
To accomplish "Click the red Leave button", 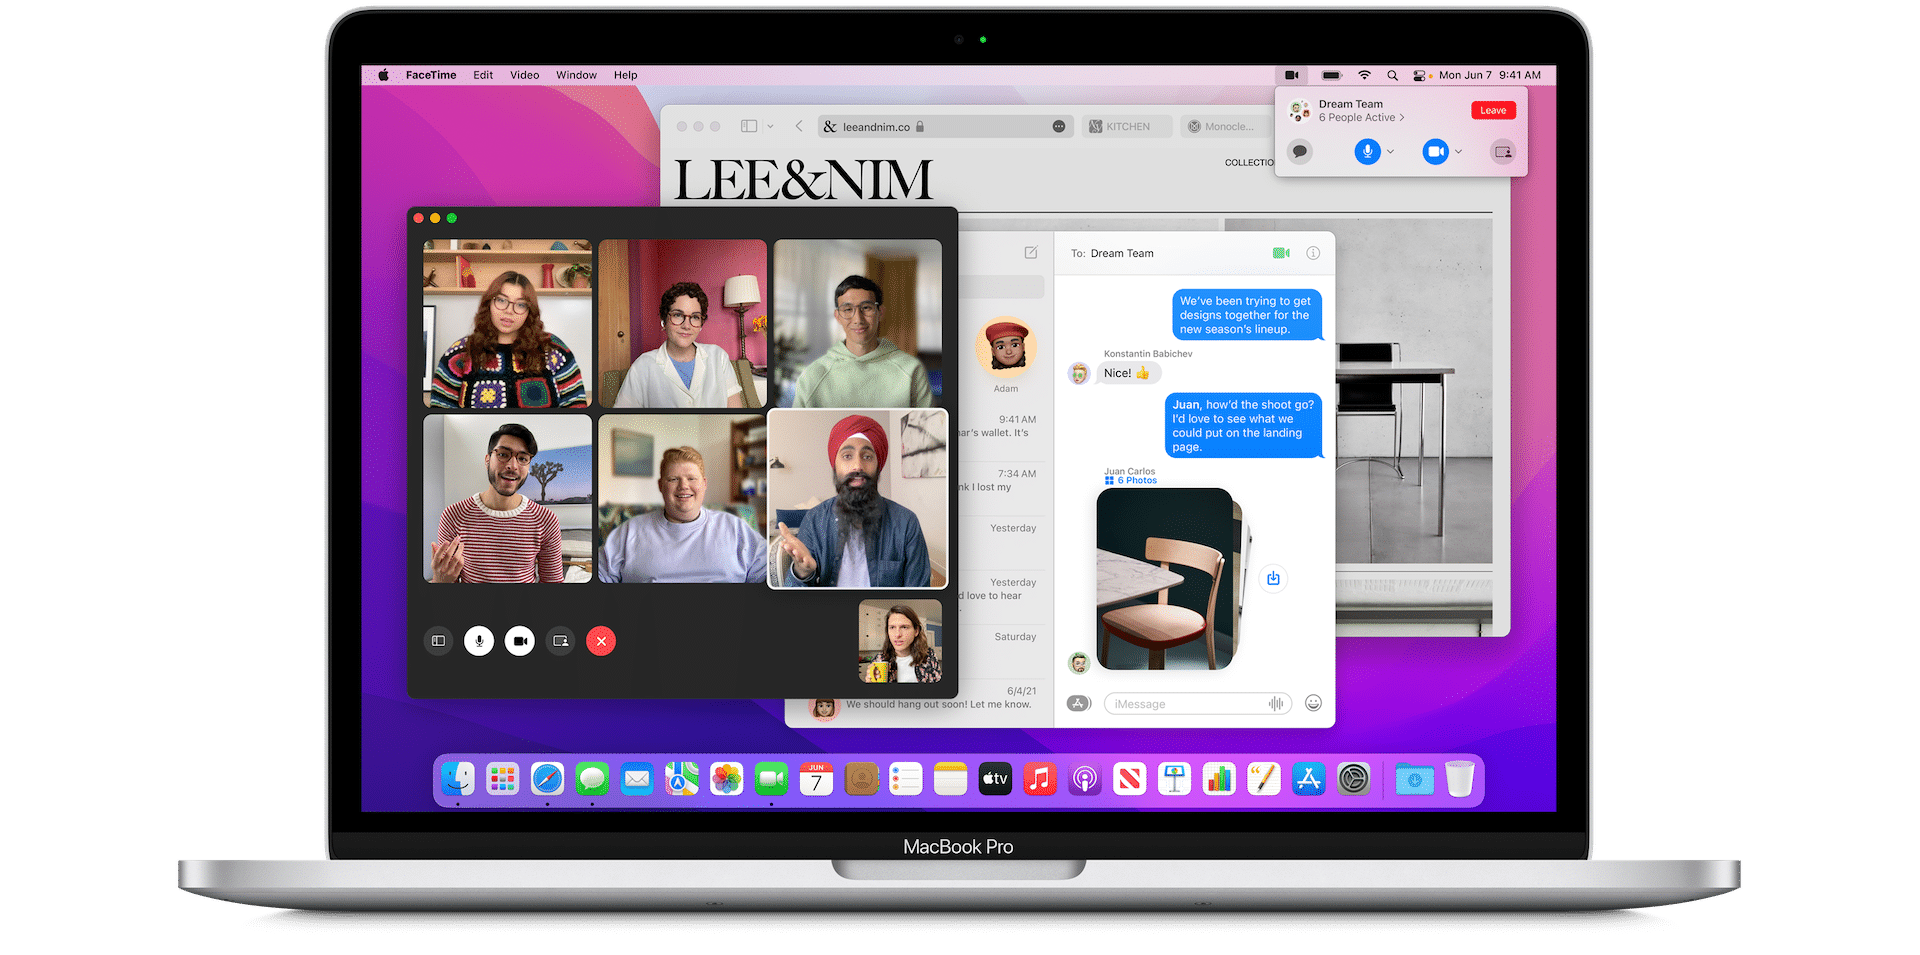I will 1493,110.
